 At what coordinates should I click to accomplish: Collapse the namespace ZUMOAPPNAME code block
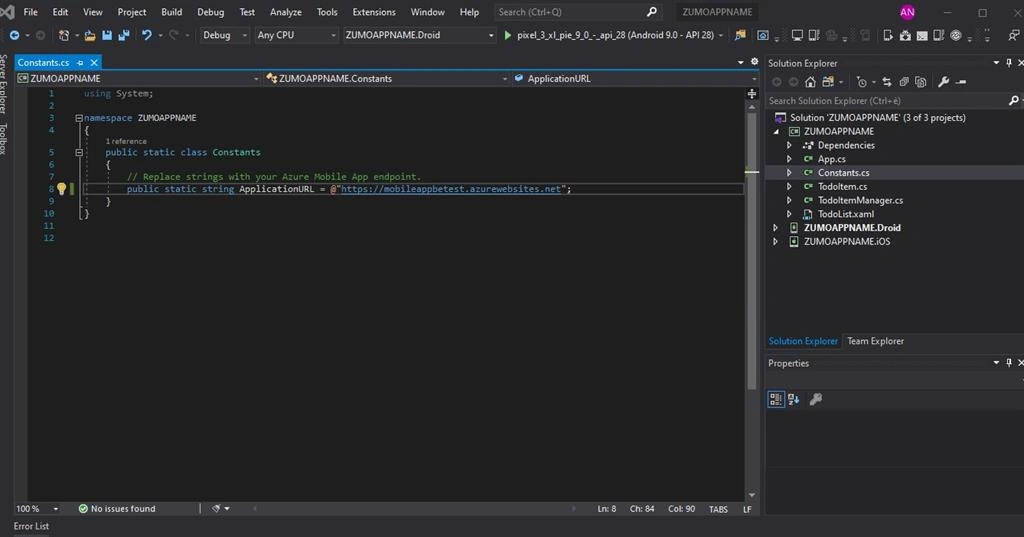[78, 118]
